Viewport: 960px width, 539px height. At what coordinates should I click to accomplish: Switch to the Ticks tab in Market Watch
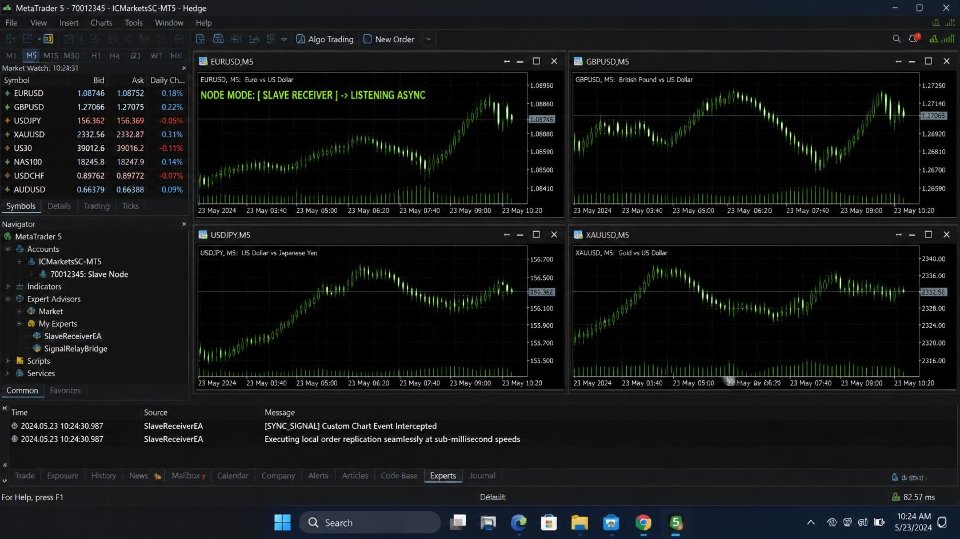pyautogui.click(x=130, y=206)
